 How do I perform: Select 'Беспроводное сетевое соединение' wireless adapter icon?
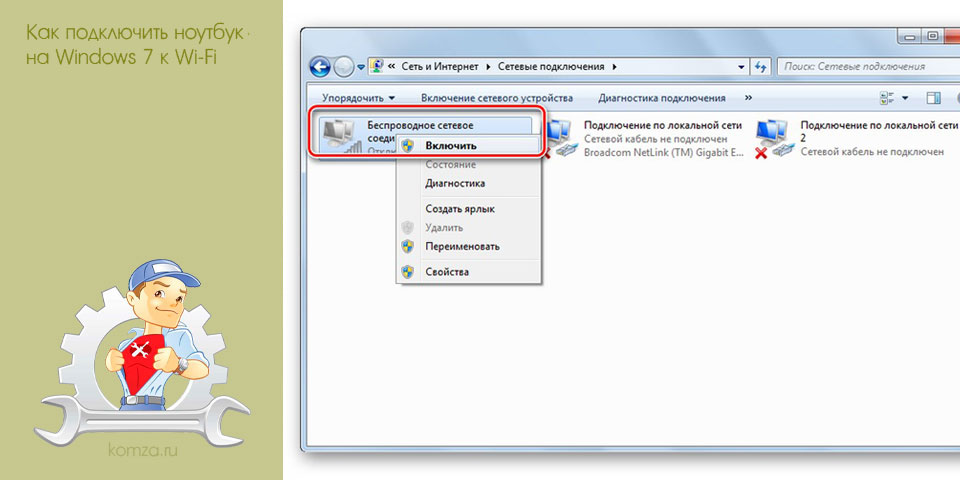pyautogui.click(x=342, y=135)
